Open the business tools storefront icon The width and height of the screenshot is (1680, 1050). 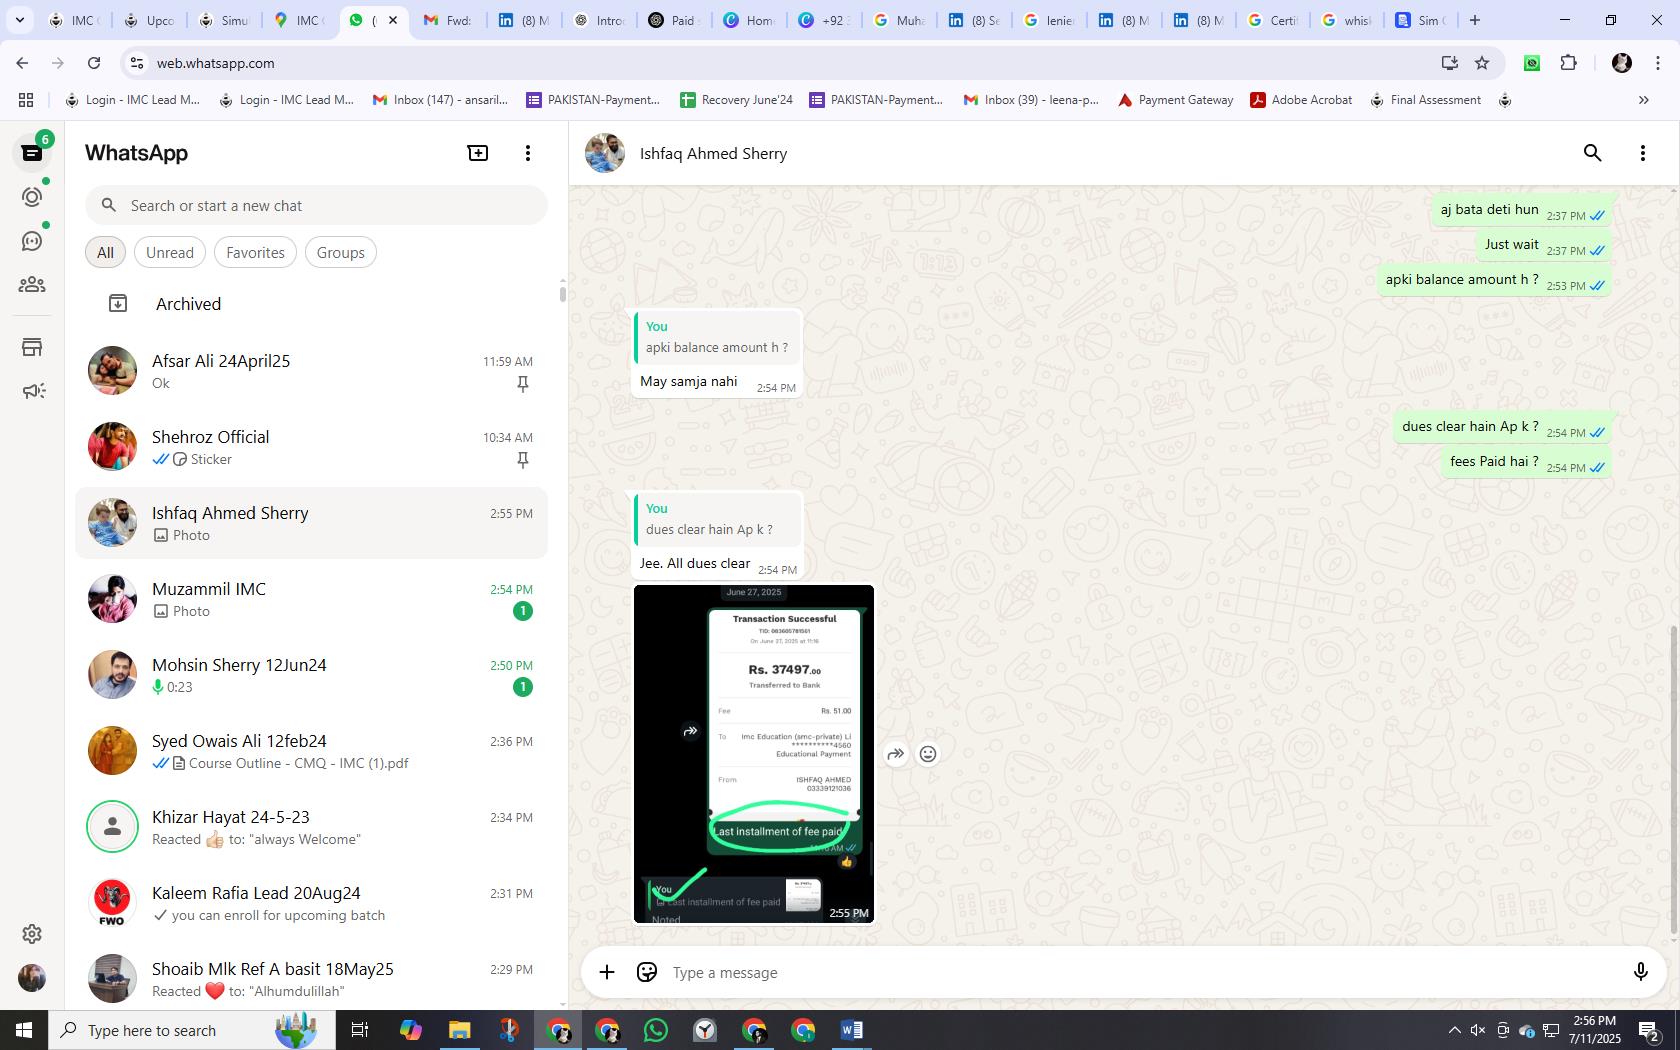point(32,347)
